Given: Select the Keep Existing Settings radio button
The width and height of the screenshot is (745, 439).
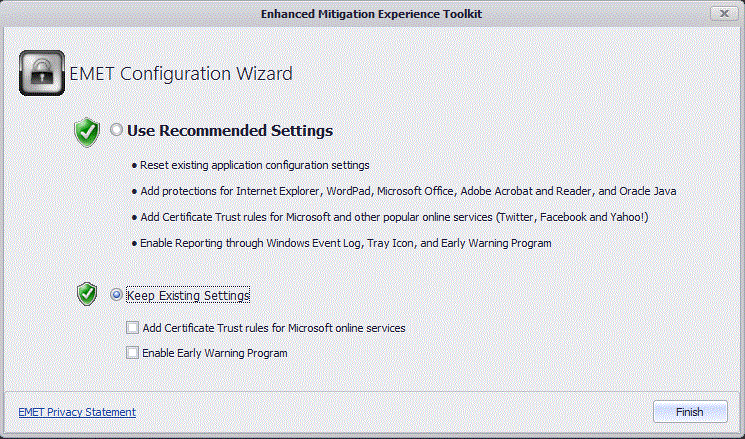Looking at the screenshot, I should 117,295.
